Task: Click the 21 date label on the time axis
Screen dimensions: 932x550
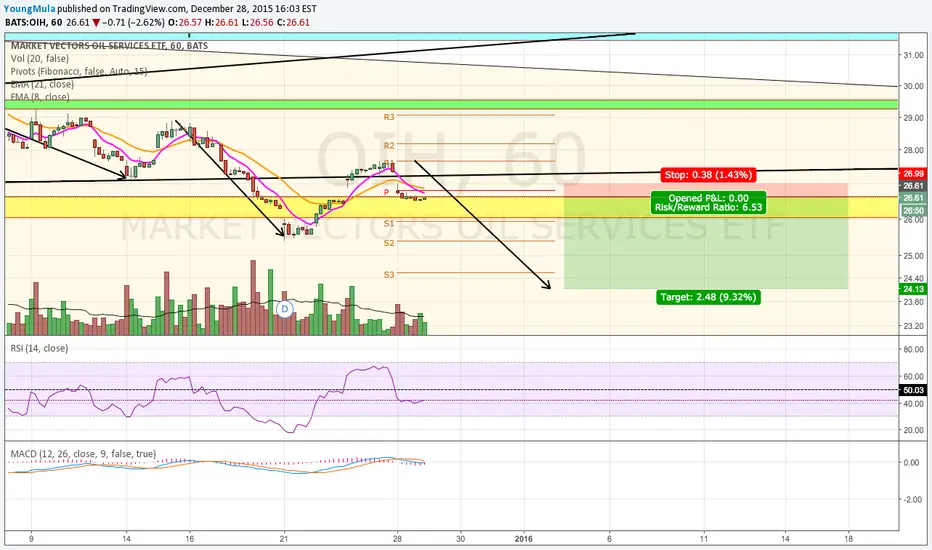Action: point(284,539)
